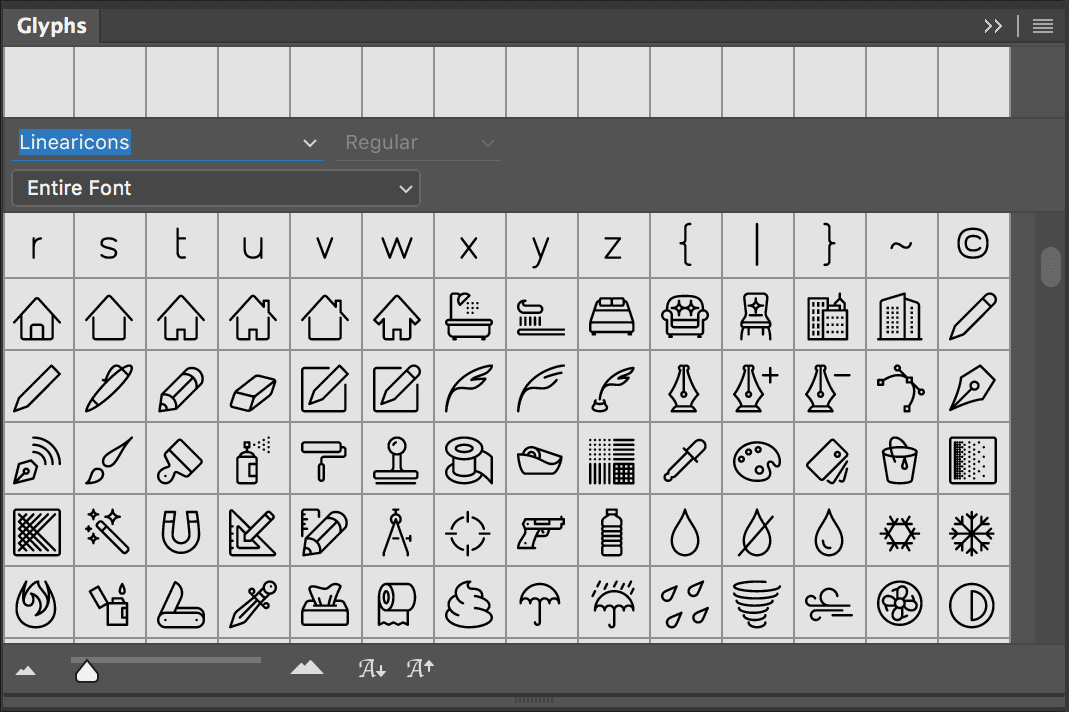
Task: Pick the color palette glyph
Action: [757, 459]
